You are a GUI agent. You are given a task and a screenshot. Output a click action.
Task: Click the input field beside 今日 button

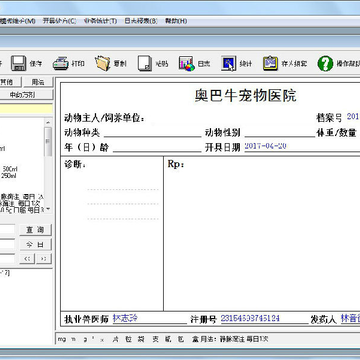pos(7,244)
